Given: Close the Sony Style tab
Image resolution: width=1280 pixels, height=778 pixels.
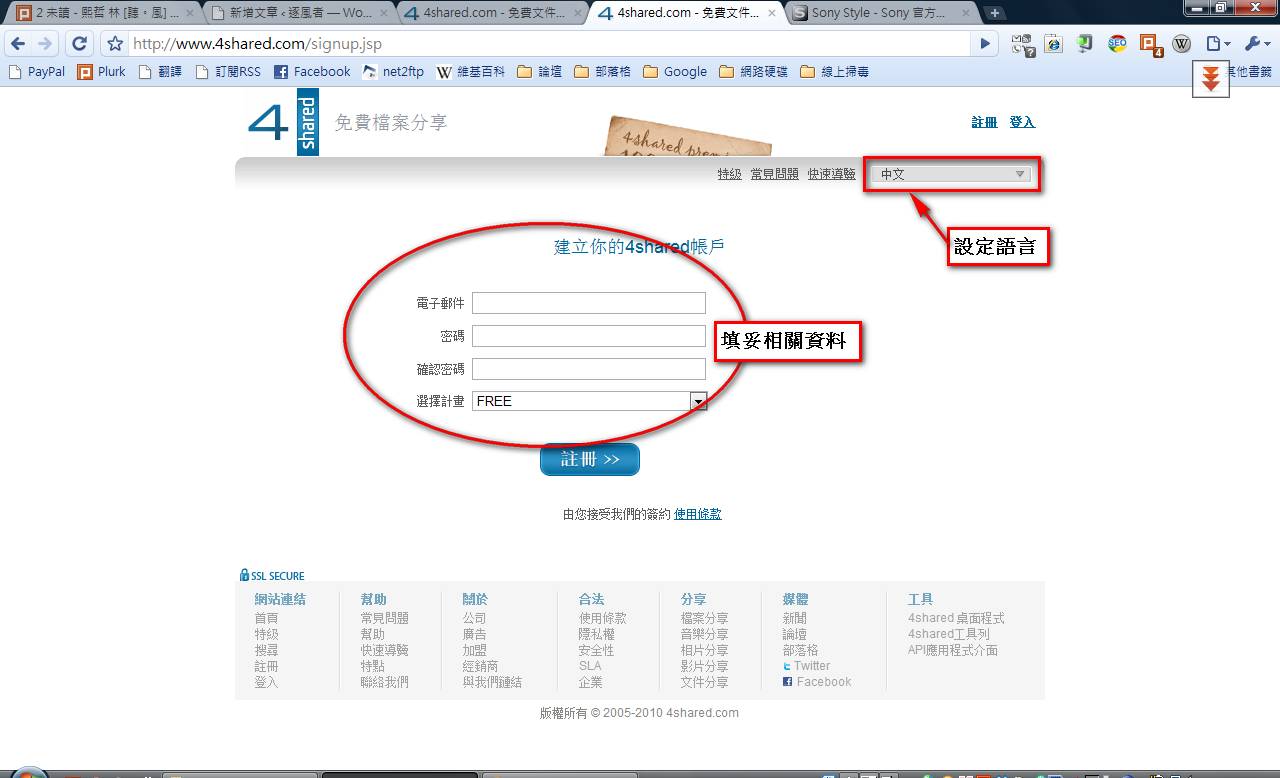Looking at the screenshot, I should (x=965, y=13).
